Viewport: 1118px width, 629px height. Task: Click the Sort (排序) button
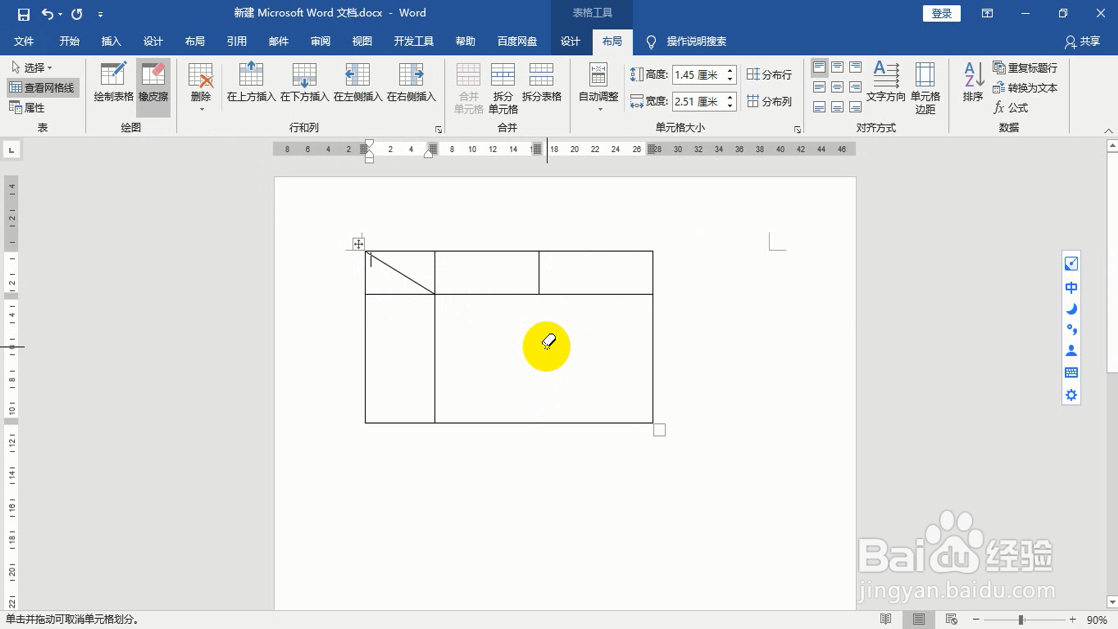pyautogui.click(x=973, y=82)
